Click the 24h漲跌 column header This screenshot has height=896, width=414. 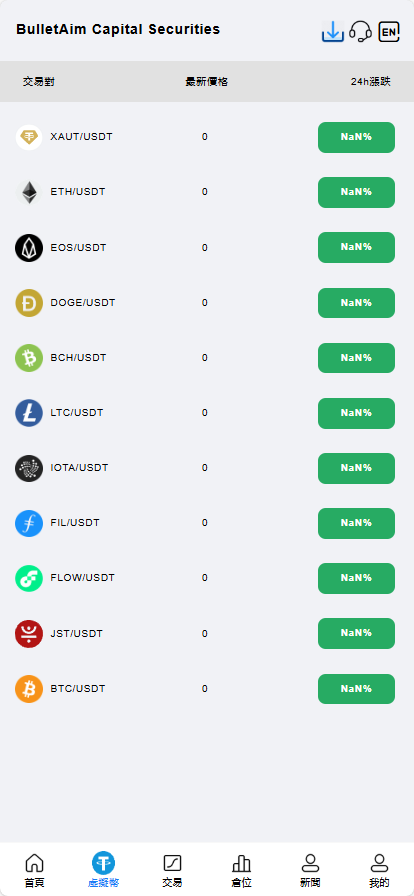(x=371, y=82)
